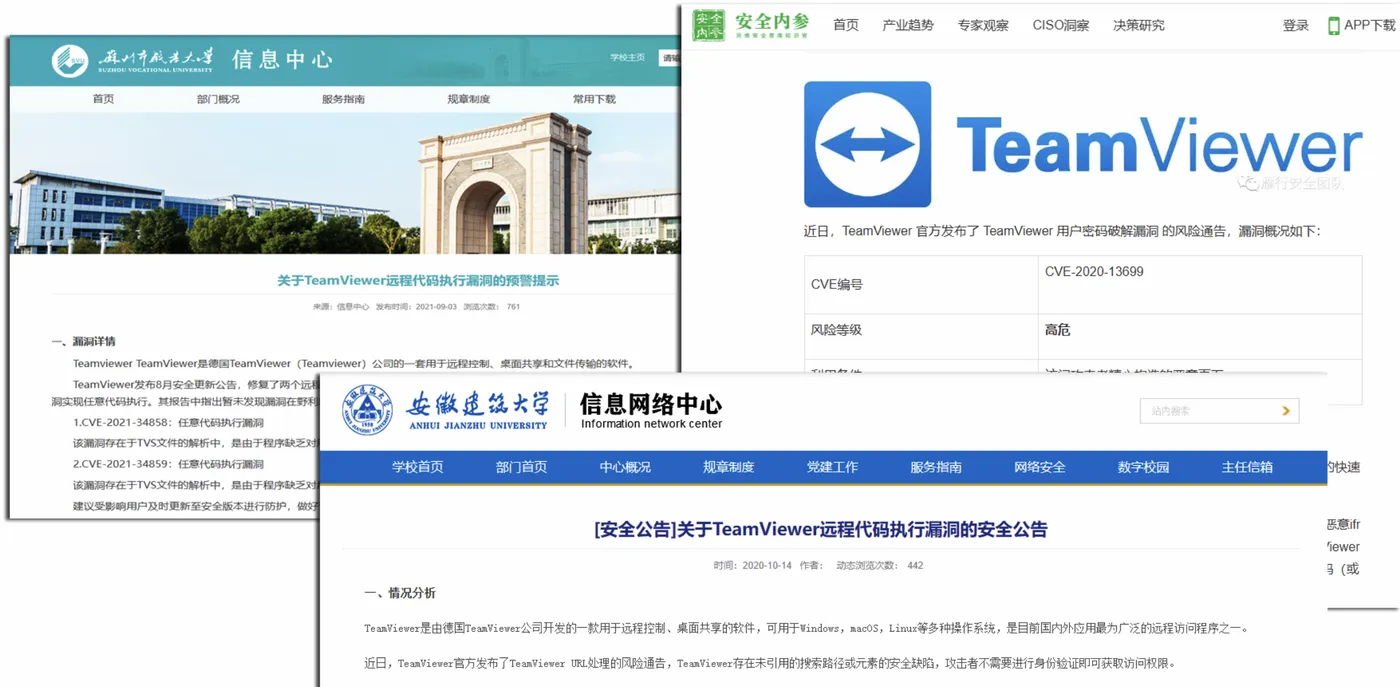
Task: Open 决策研究 in the 安全内参 navigation
Action: click(x=1139, y=25)
